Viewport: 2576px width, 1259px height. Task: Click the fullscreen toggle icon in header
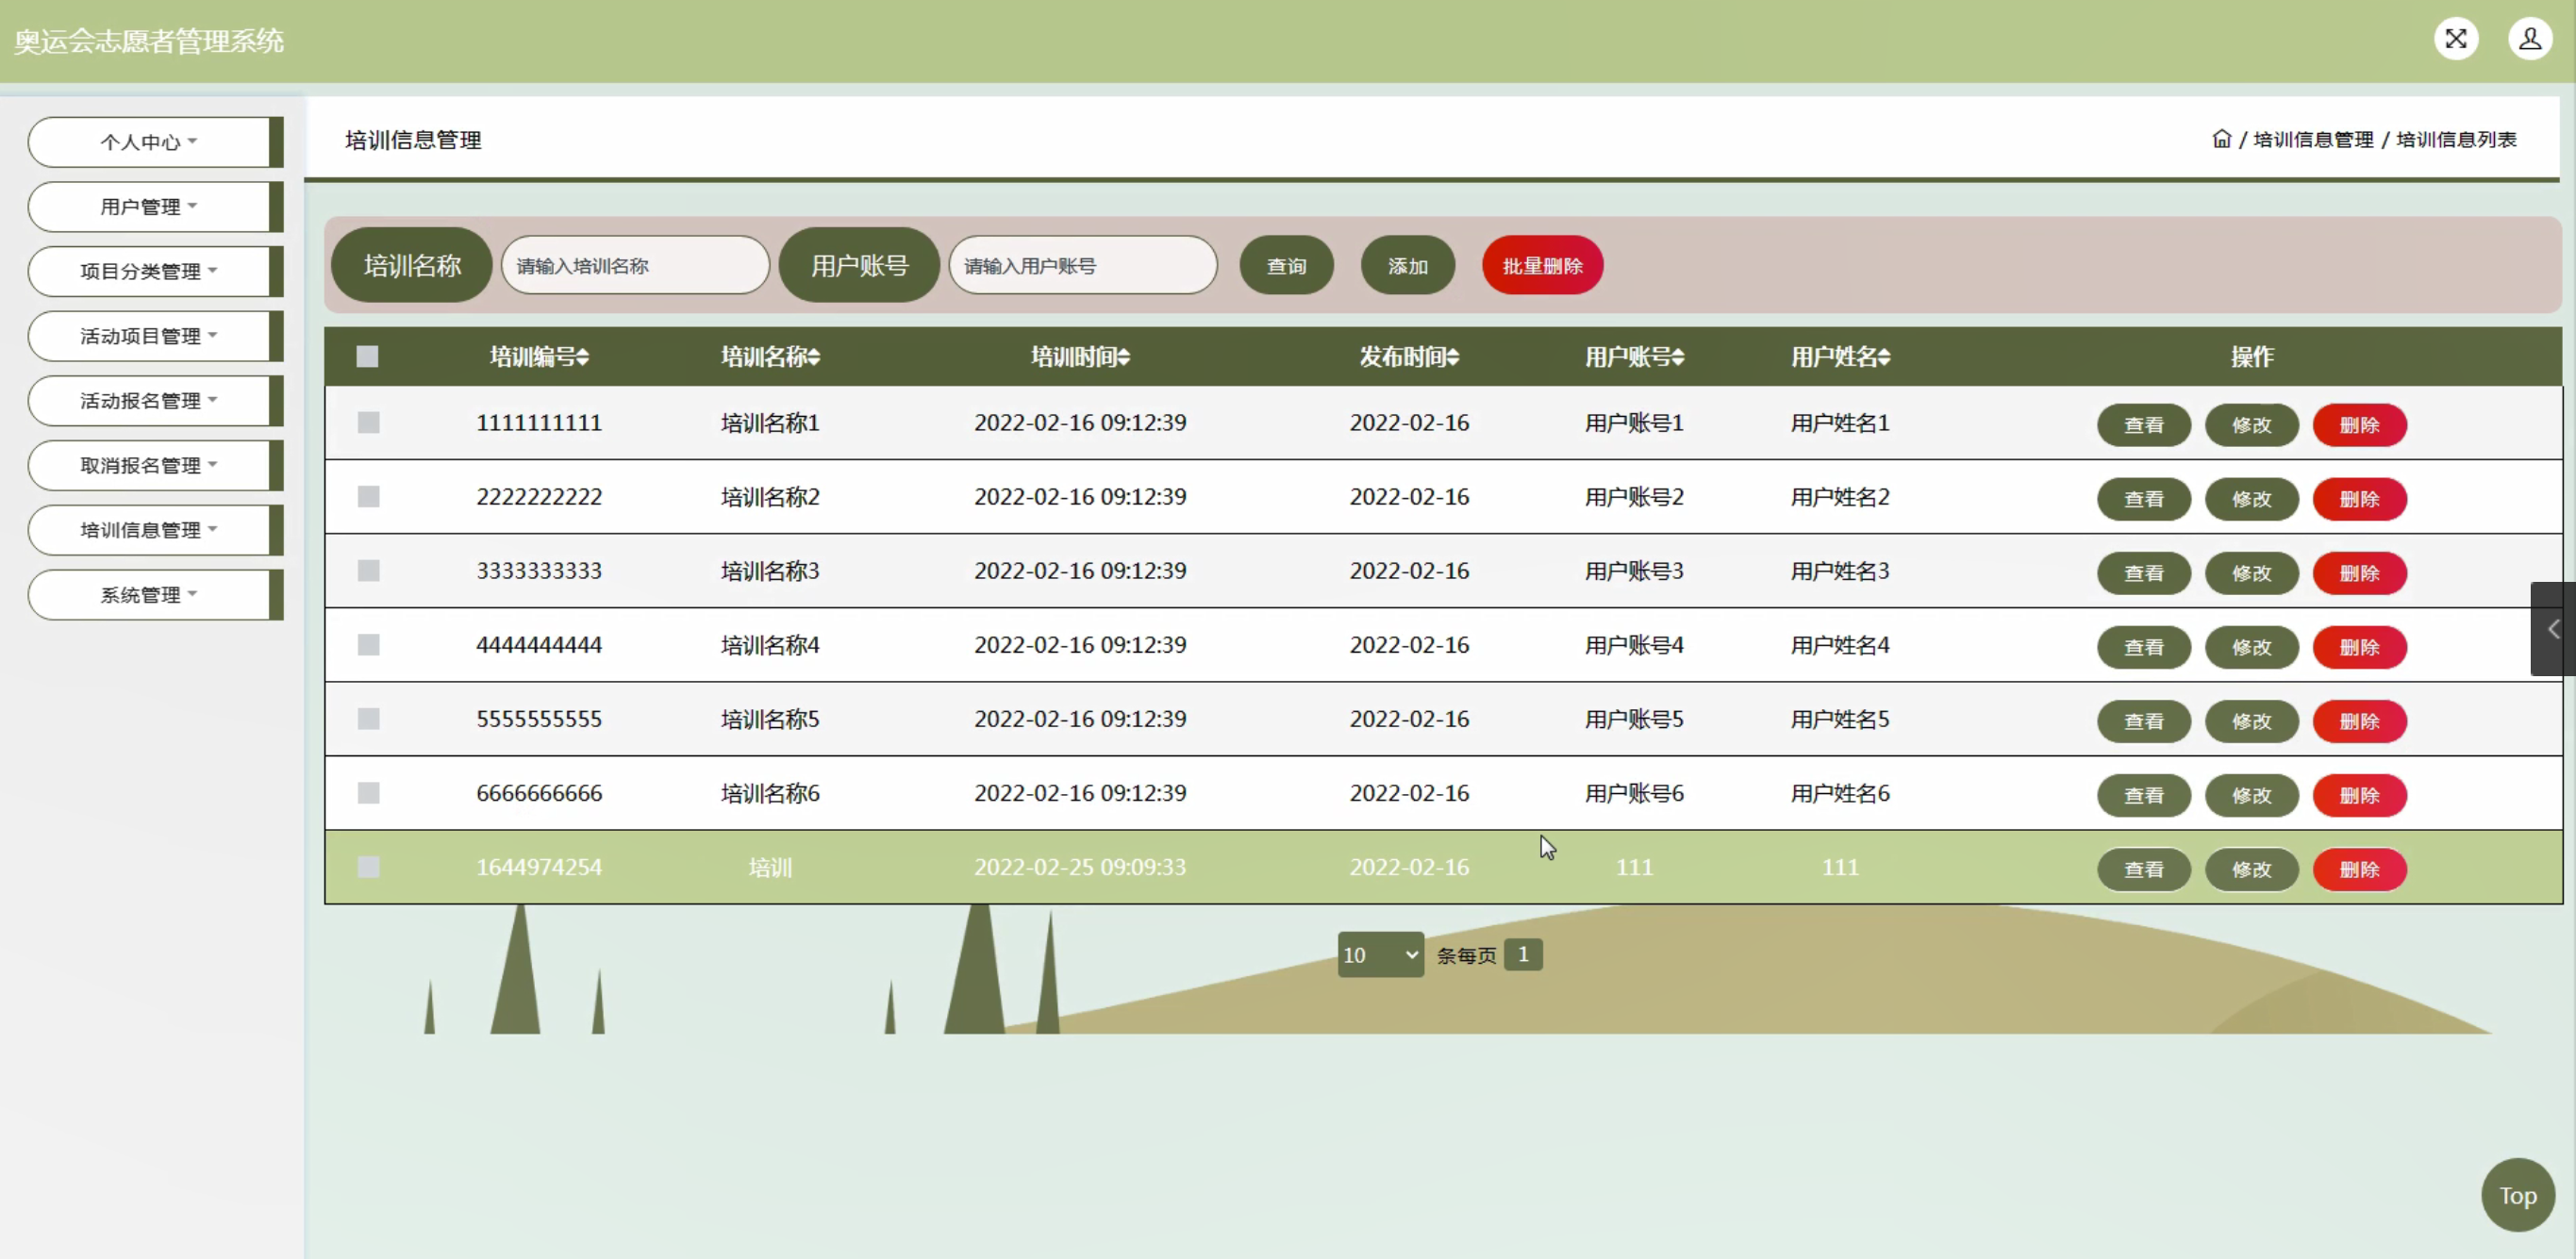[2455, 39]
